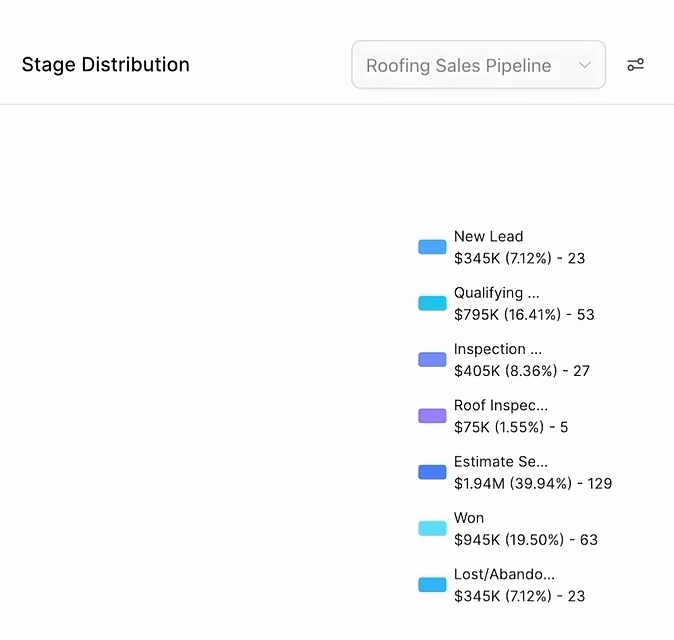Click the Estimate Se... legend swatch
Viewport: 674px width, 640px height.
point(432,472)
